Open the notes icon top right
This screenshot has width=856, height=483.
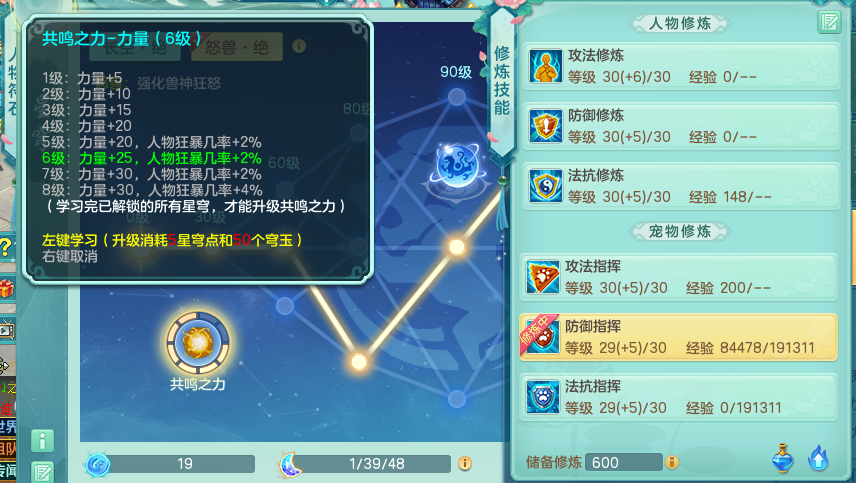[829, 22]
